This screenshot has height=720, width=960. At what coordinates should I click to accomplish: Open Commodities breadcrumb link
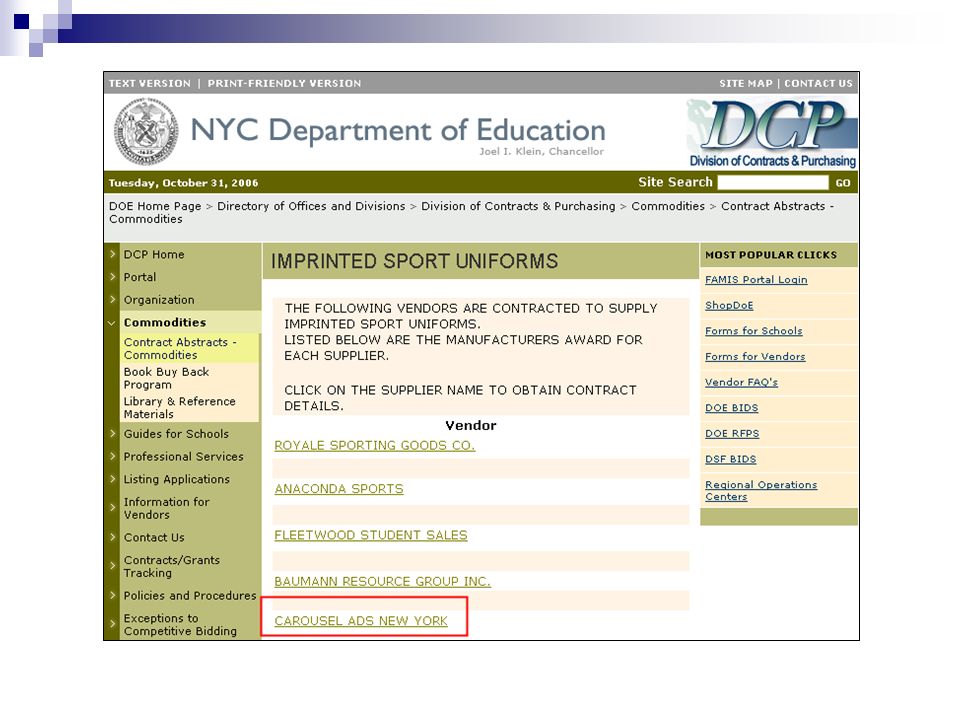click(x=668, y=206)
